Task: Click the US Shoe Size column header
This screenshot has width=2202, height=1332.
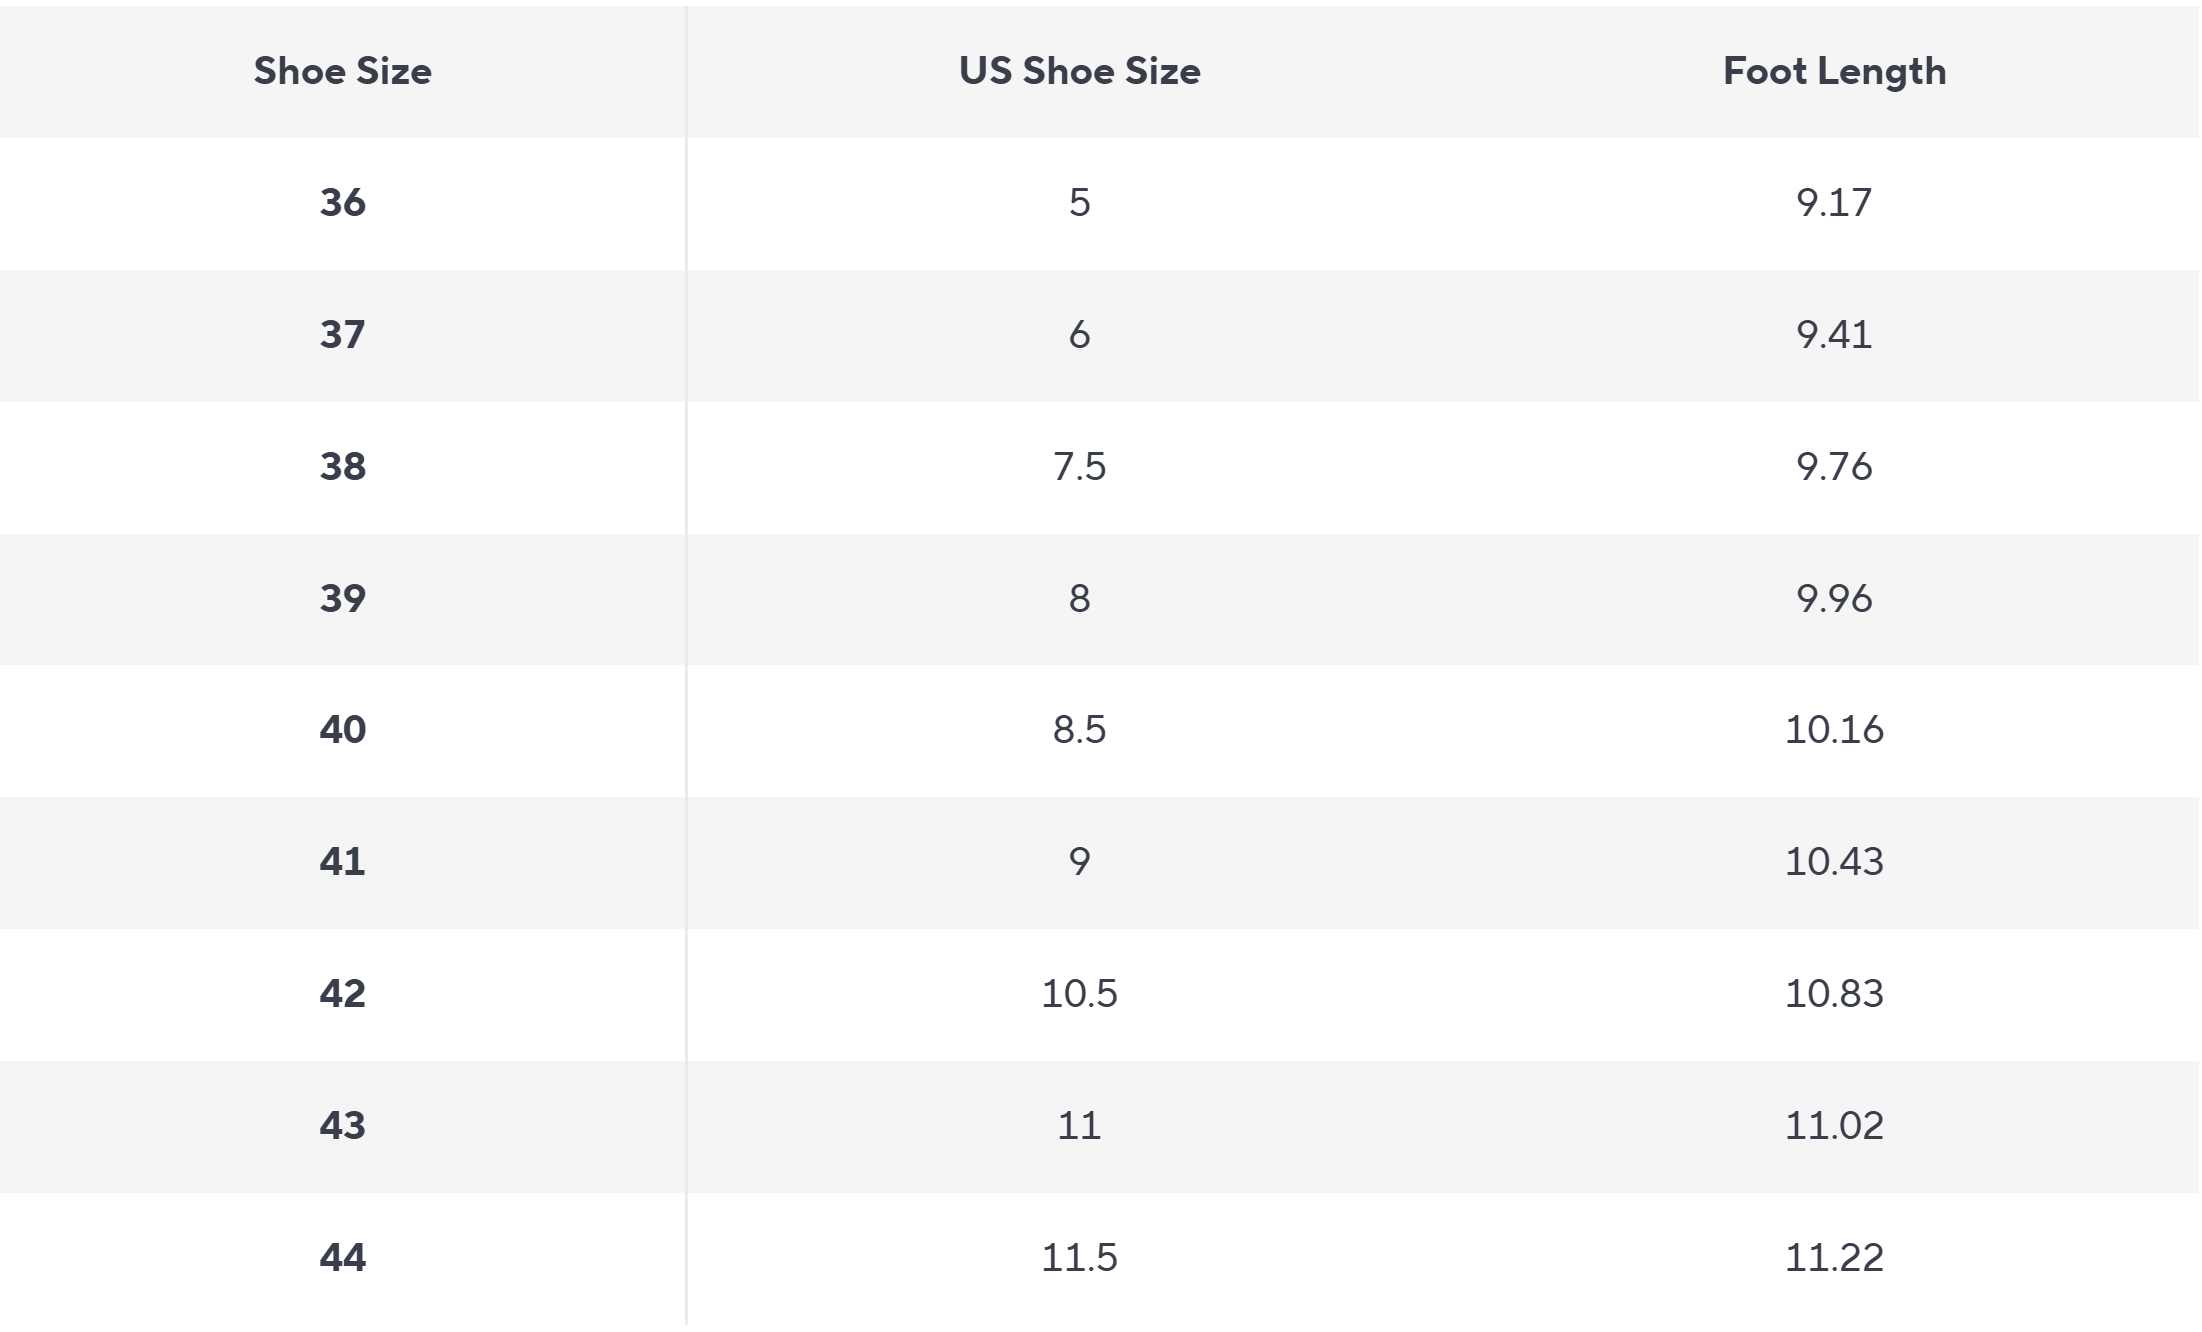Action: 1080,71
